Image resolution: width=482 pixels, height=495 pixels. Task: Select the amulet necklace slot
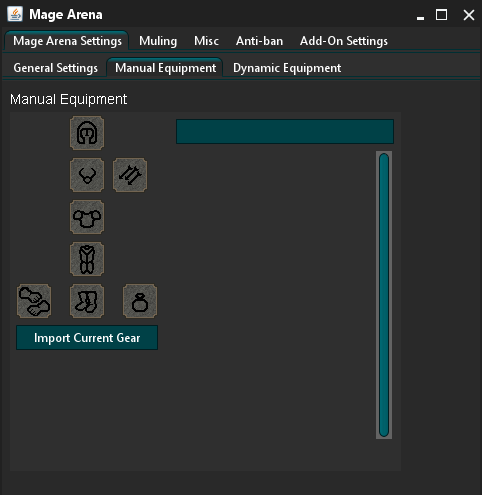pos(87,175)
